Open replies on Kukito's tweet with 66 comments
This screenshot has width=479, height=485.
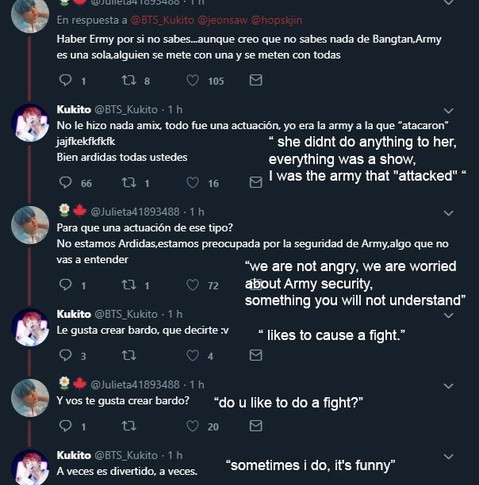click(x=65, y=183)
